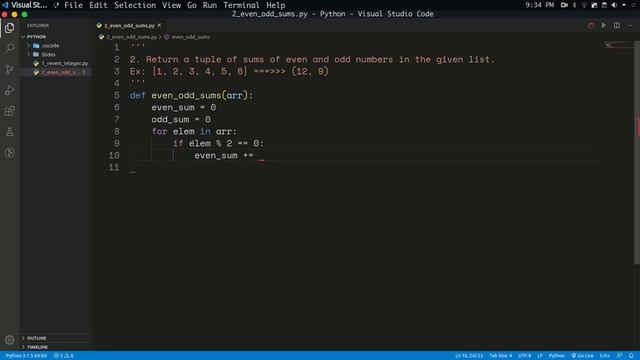The width and height of the screenshot is (640, 360).
Task: Open the notifications bell in status bar
Action: [631, 356]
